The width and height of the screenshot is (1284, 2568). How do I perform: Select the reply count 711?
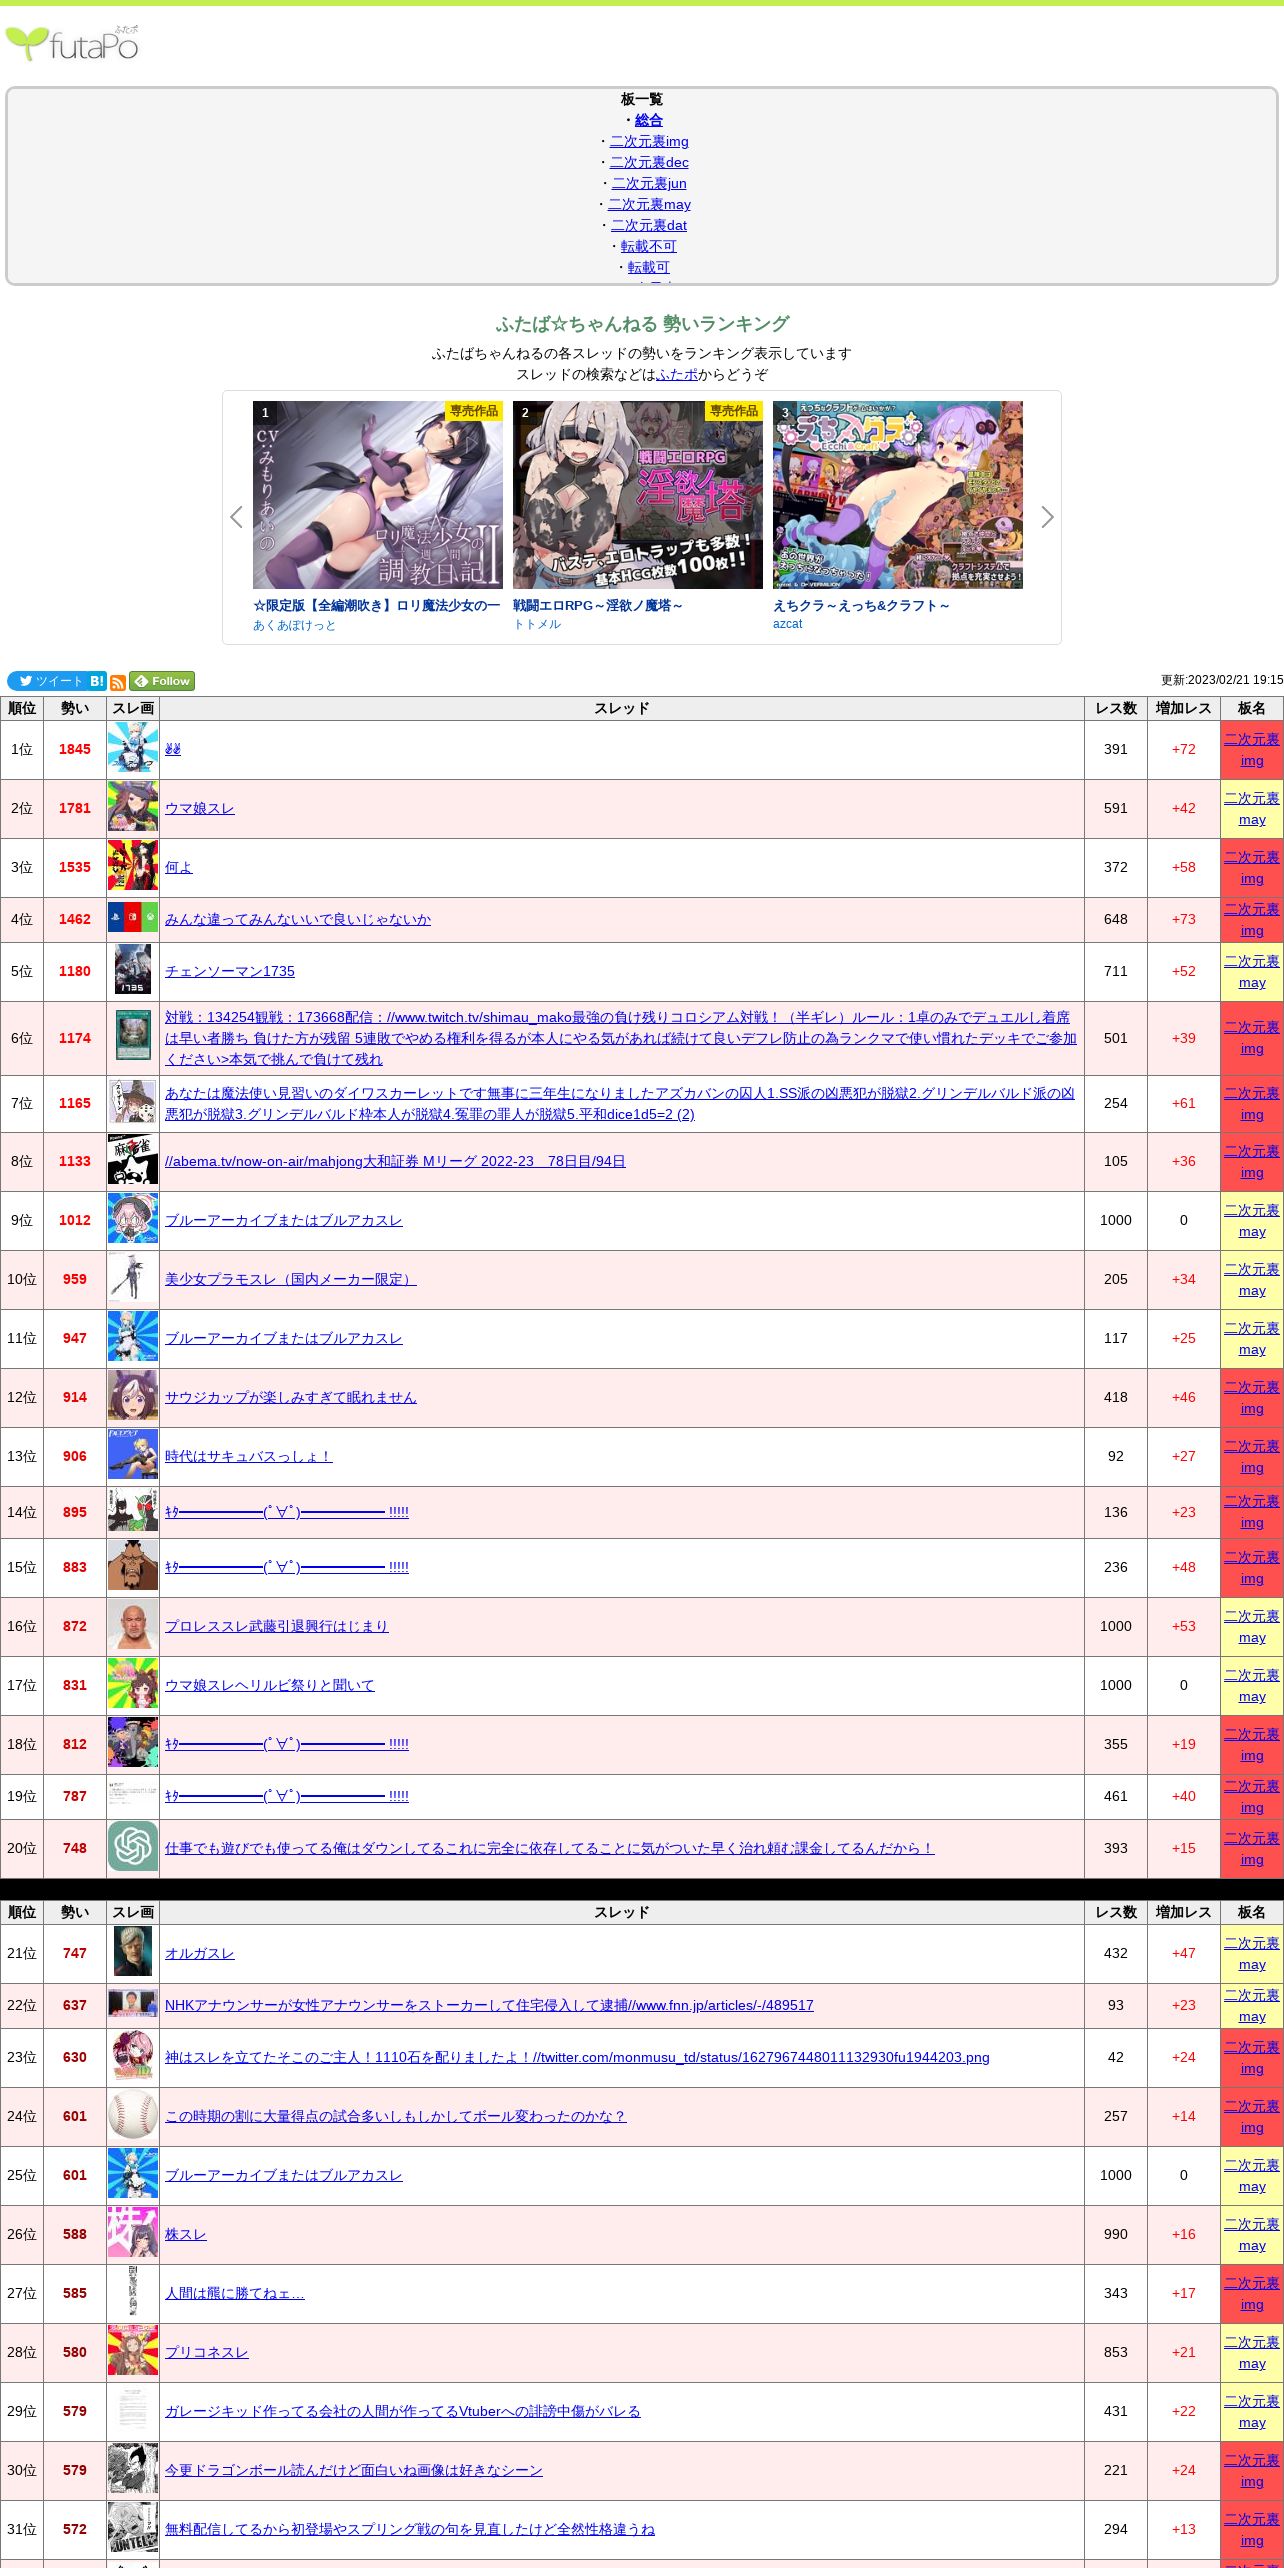pyautogui.click(x=1116, y=971)
